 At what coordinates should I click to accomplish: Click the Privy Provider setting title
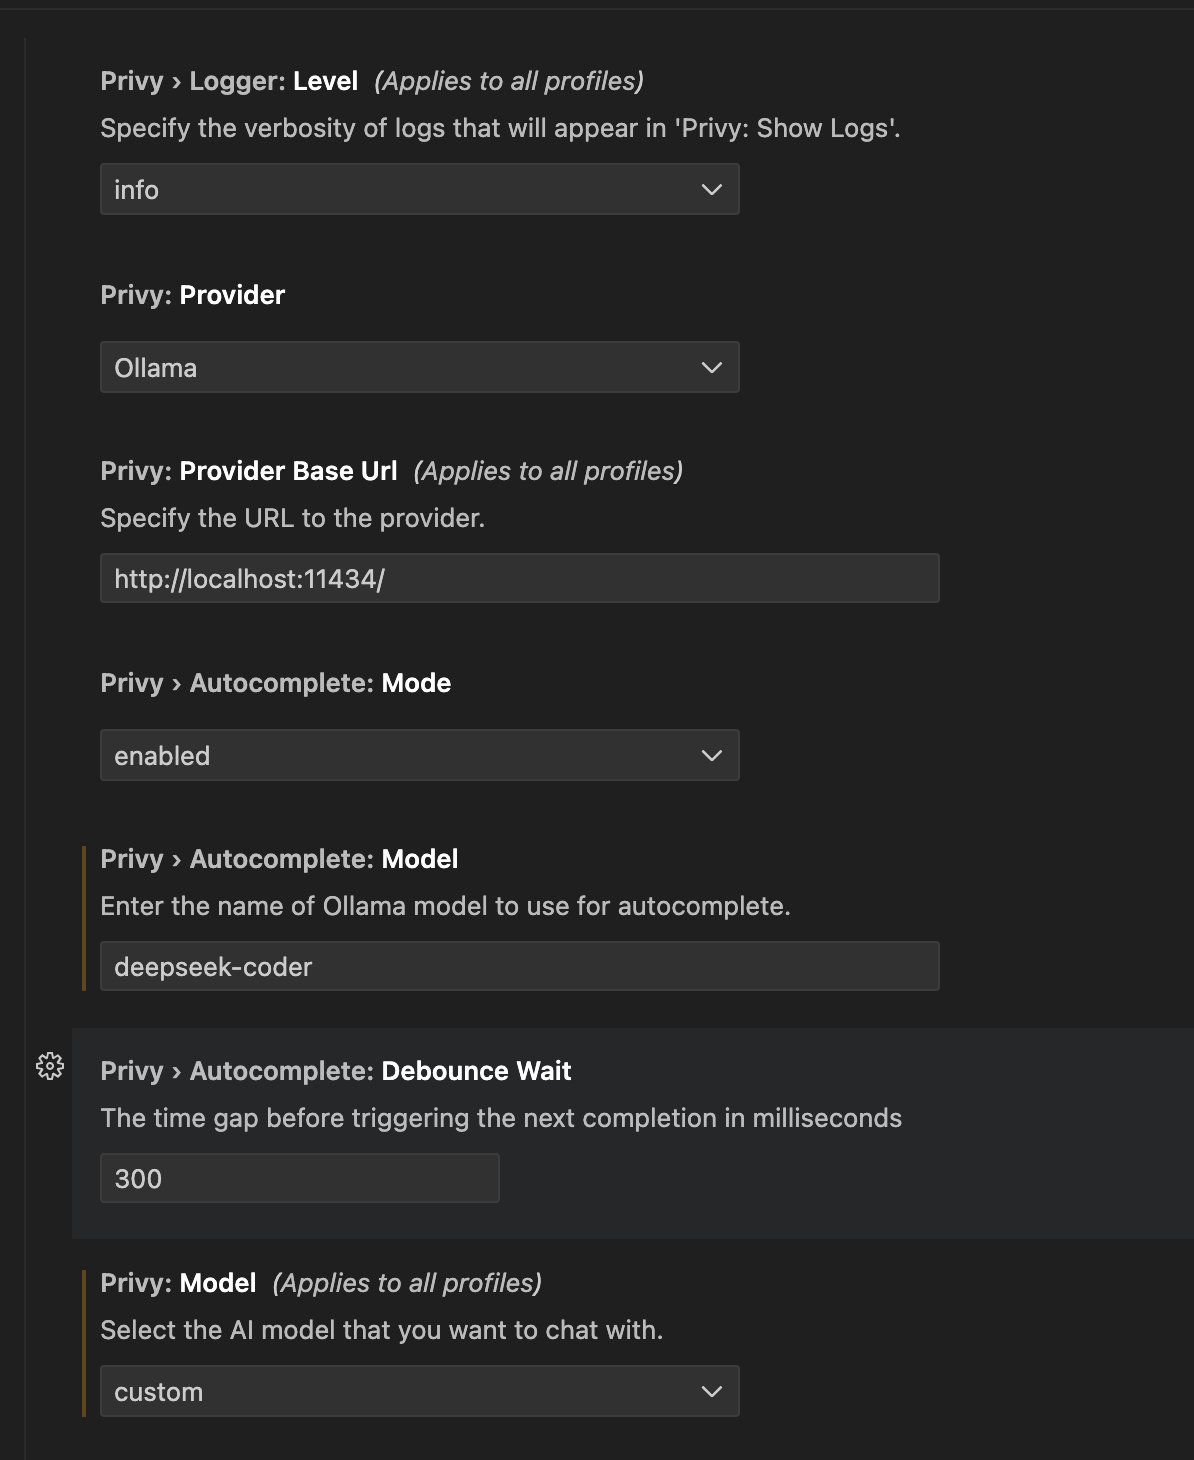pos(193,295)
